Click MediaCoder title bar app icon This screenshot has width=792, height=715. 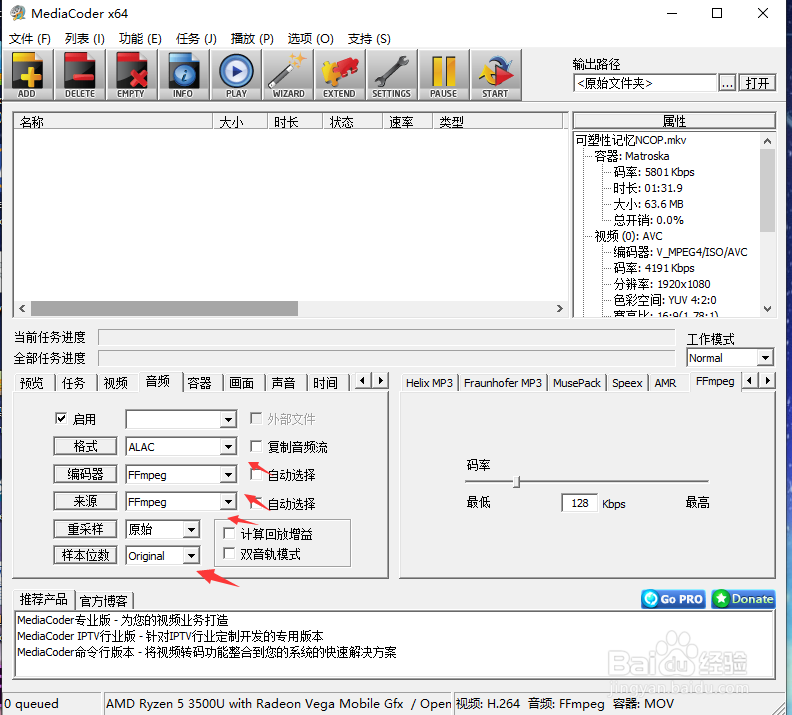[18, 13]
